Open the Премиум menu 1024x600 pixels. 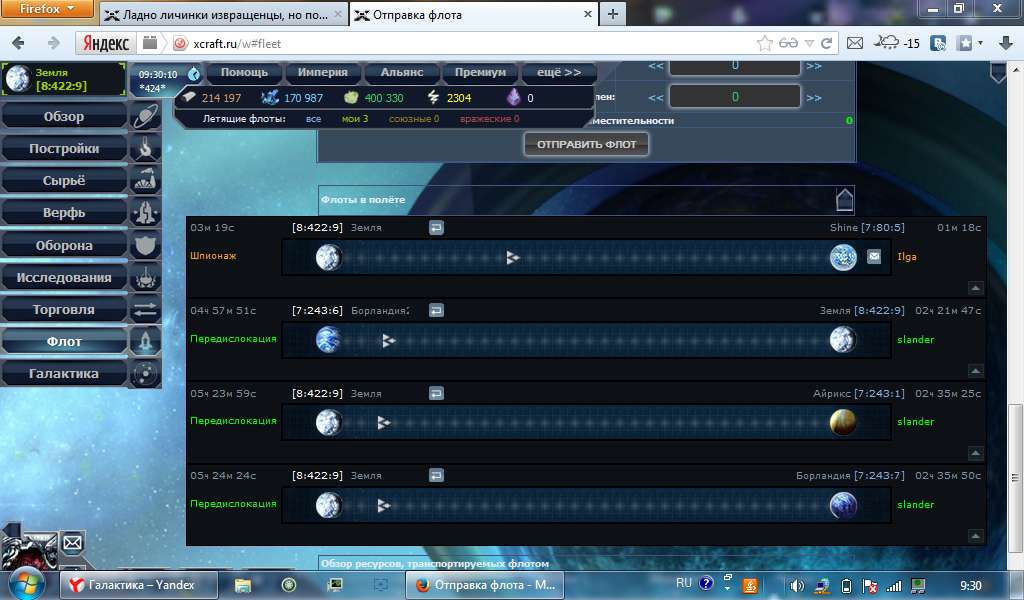[480, 72]
